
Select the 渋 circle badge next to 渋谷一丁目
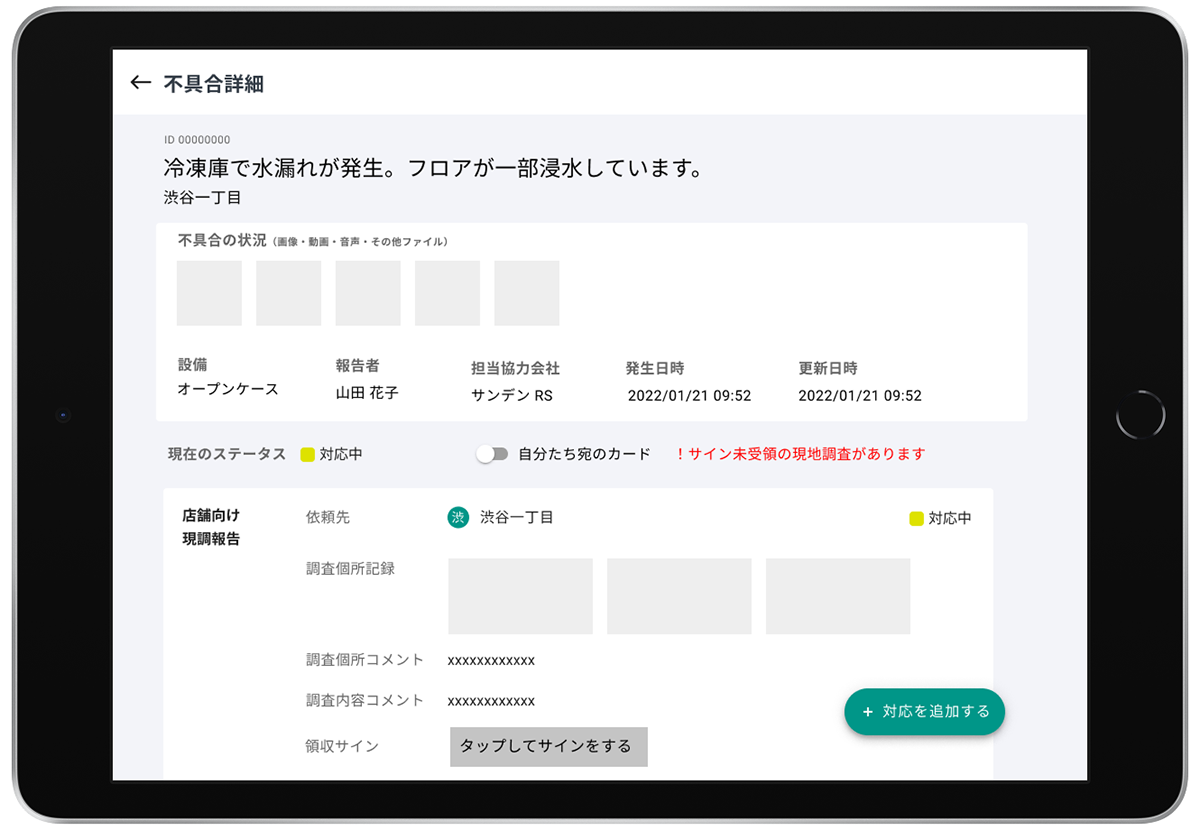(x=456, y=518)
